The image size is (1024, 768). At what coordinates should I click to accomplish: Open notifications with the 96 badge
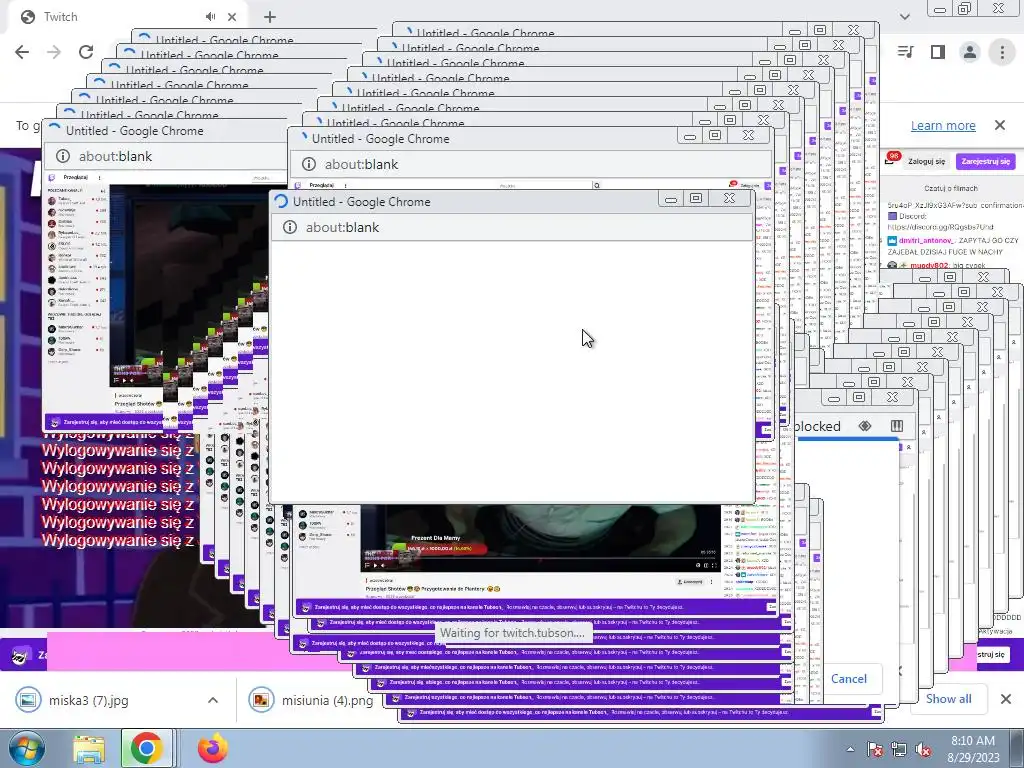pyautogui.click(x=891, y=159)
